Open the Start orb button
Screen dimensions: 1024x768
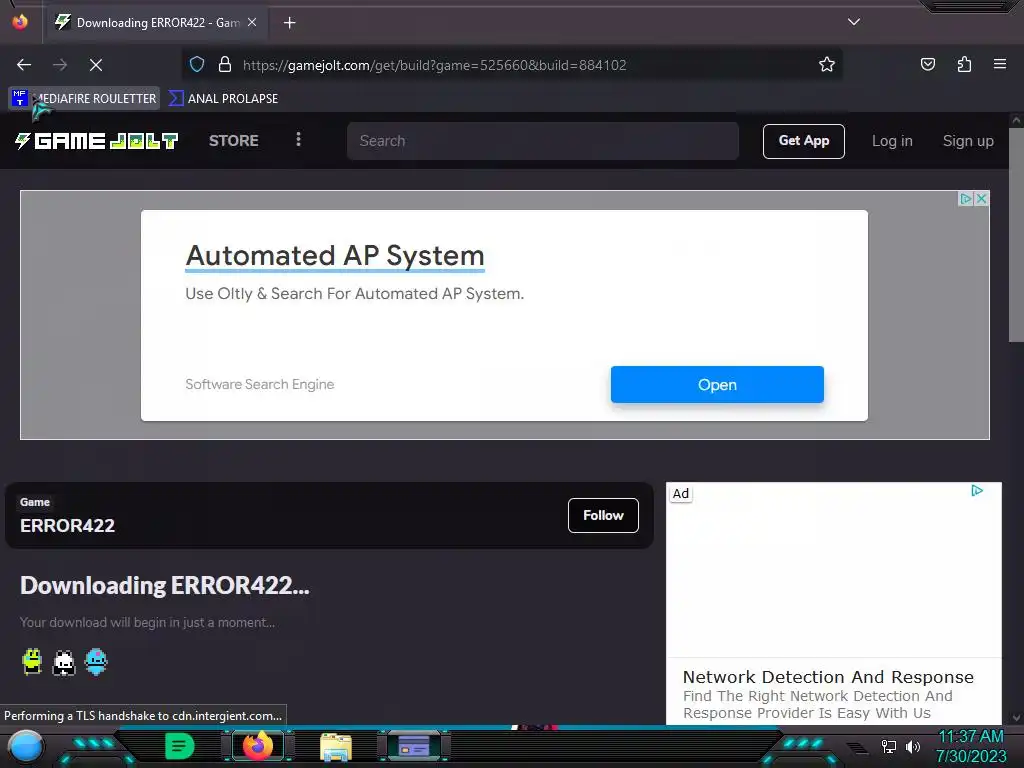click(x=26, y=746)
